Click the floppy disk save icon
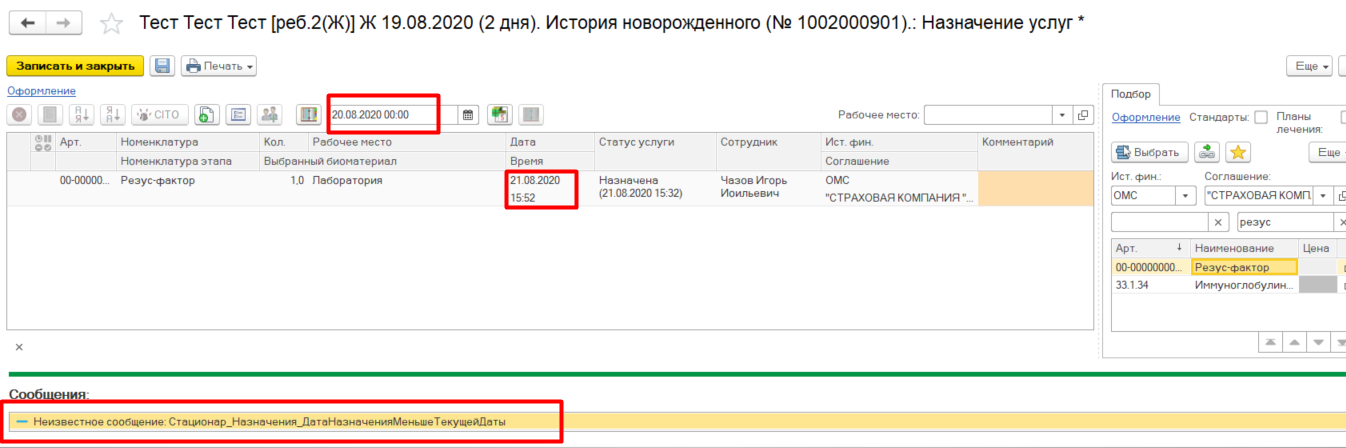 point(163,66)
